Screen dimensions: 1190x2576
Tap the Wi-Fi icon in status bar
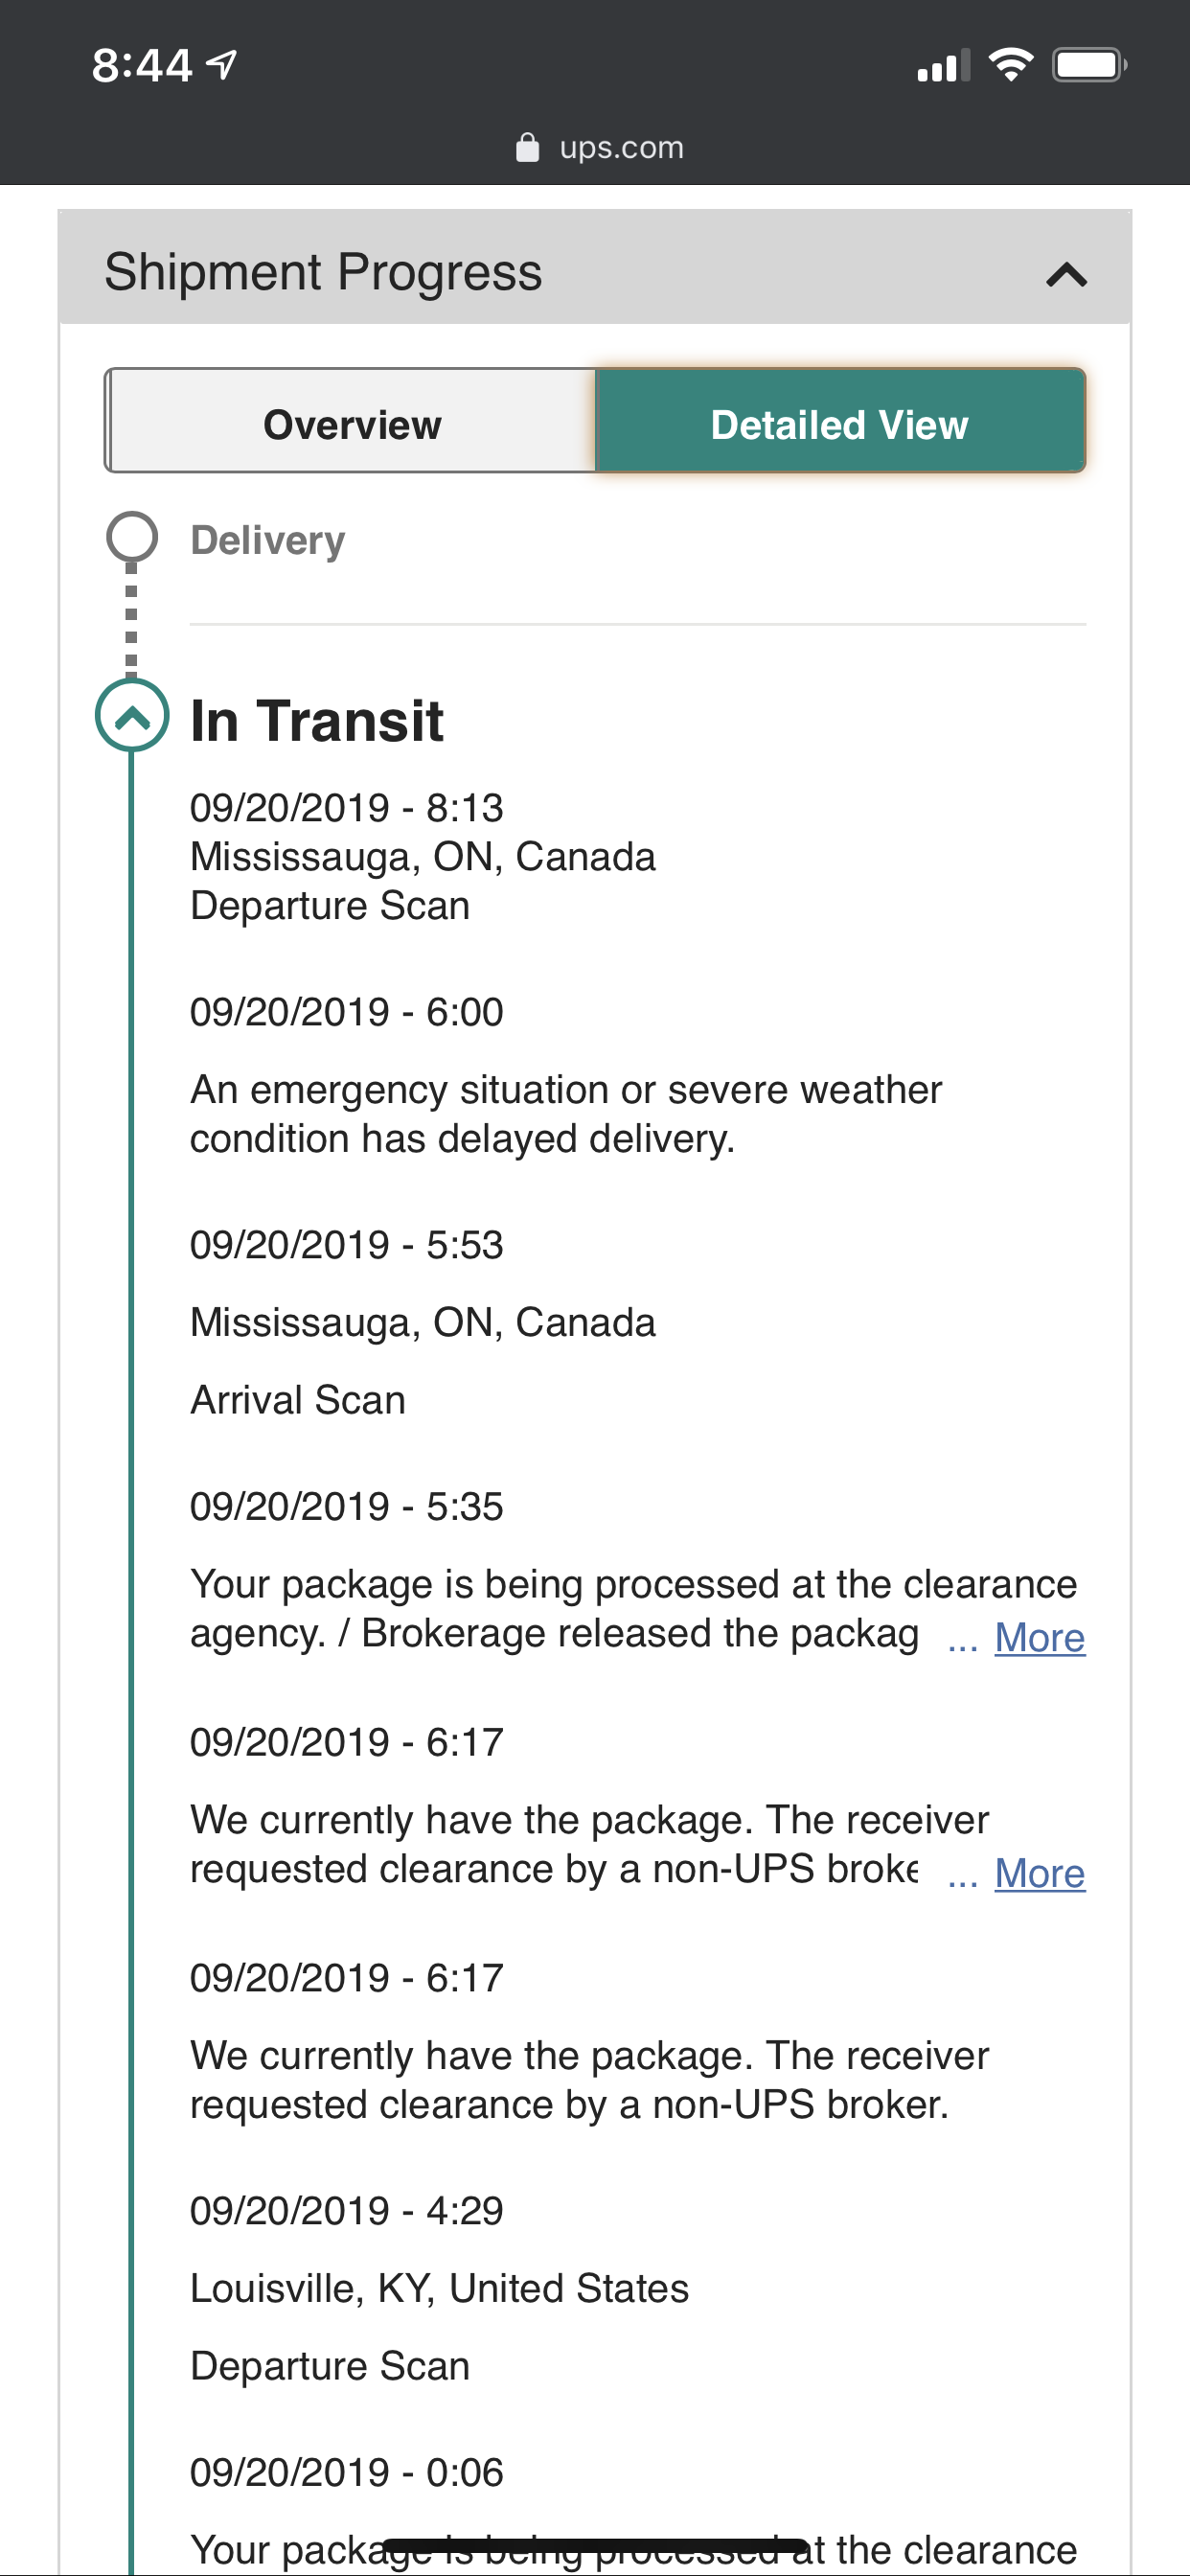tap(1010, 65)
